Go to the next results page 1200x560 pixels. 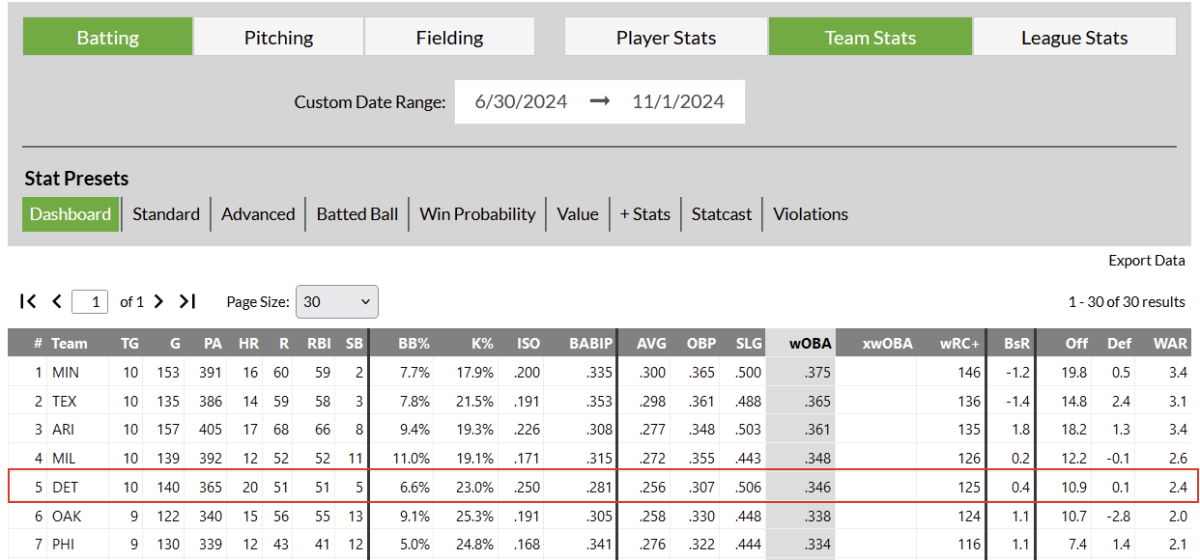[x=159, y=301]
